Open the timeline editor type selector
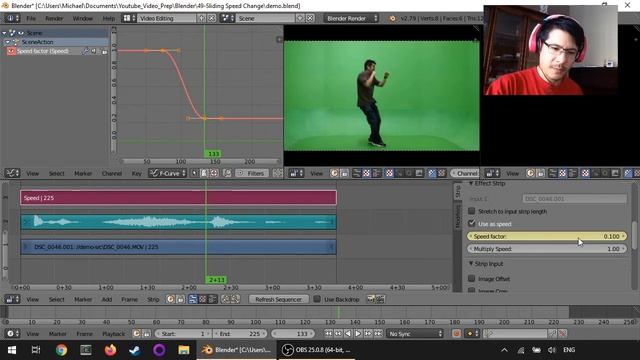Viewport: 640px width, 360px height. 12,334
